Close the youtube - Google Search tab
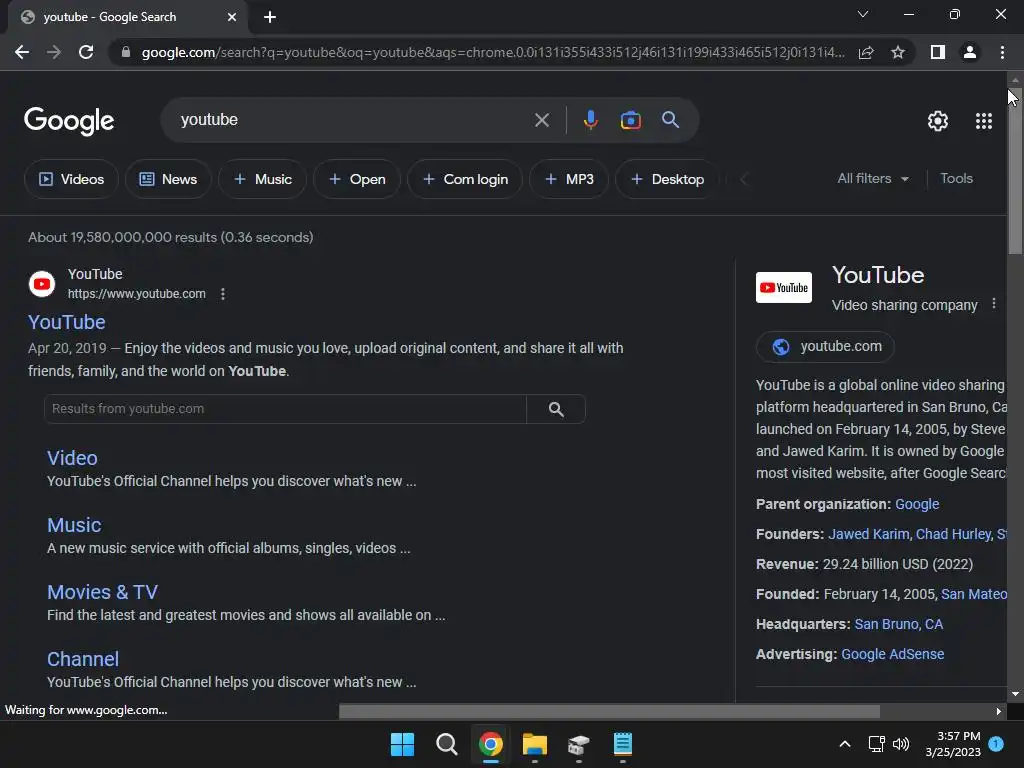This screenshot has width=1024, height=768. (x=232, y=17)
